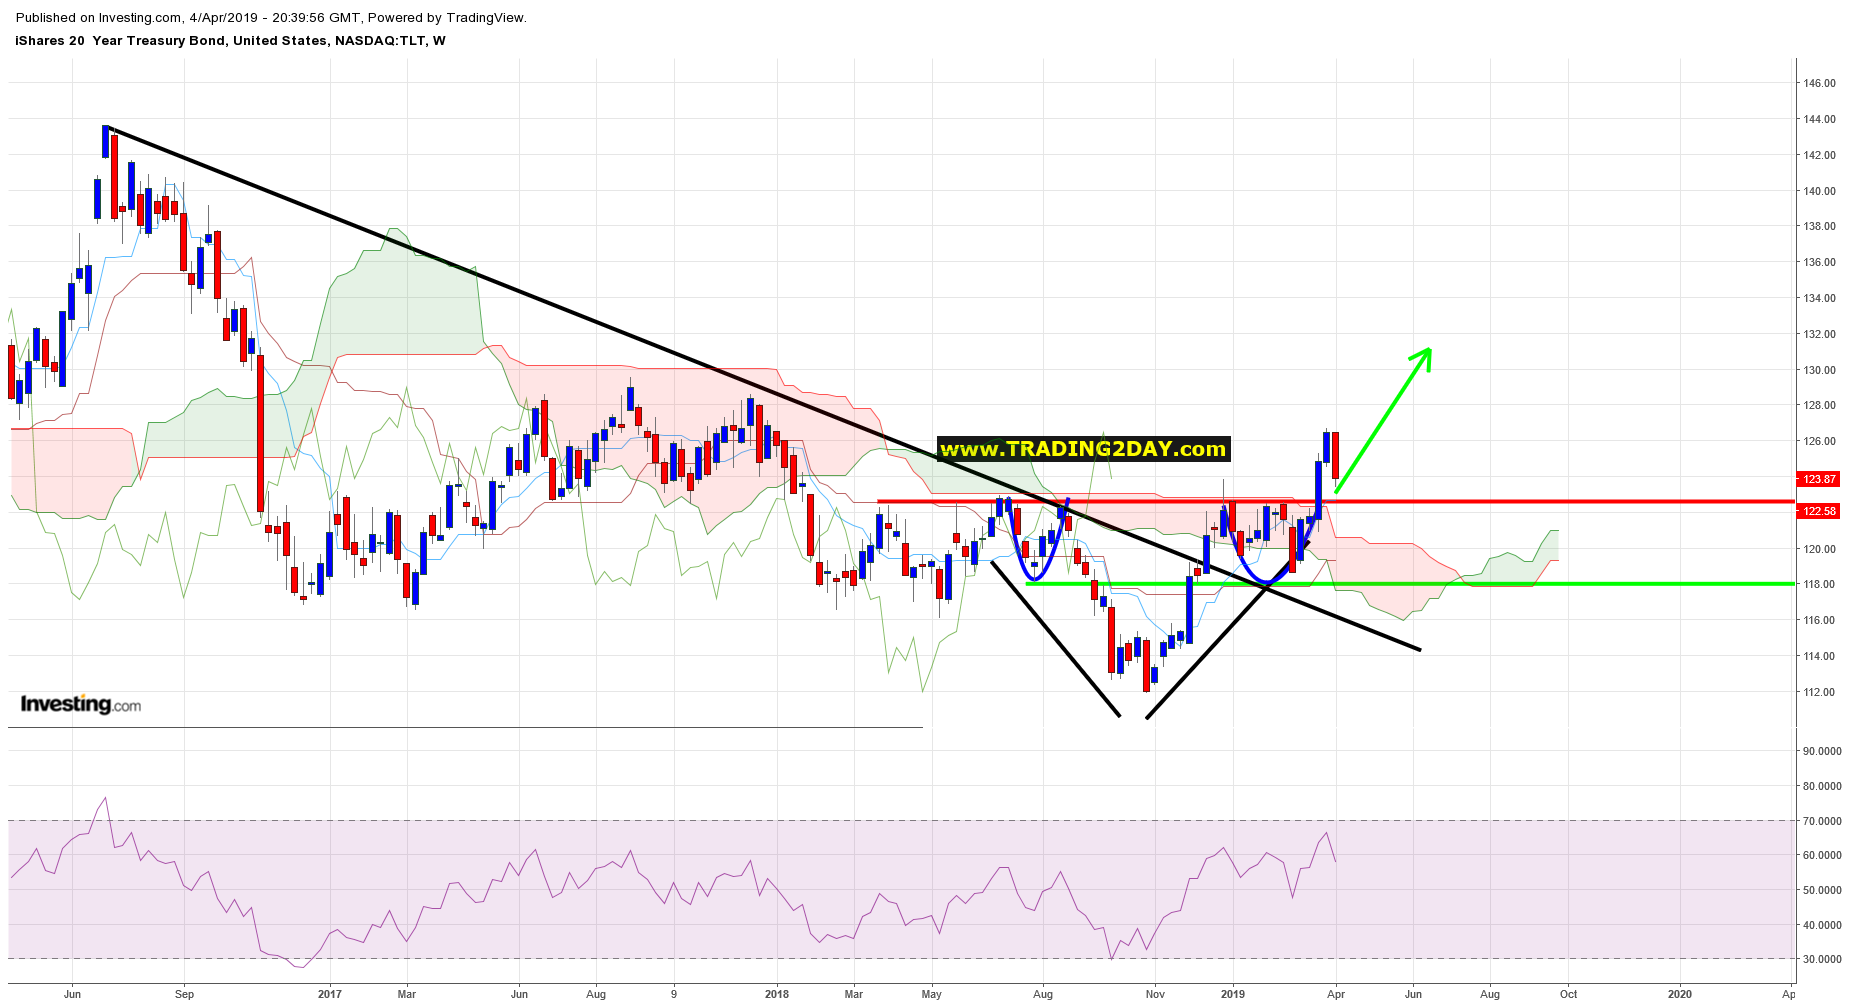Viewport: 1853px width, 1007px height.
Task: Click the 30.0000 RSI axis label
Action: pyautogui.click(x=1822, y=959)
